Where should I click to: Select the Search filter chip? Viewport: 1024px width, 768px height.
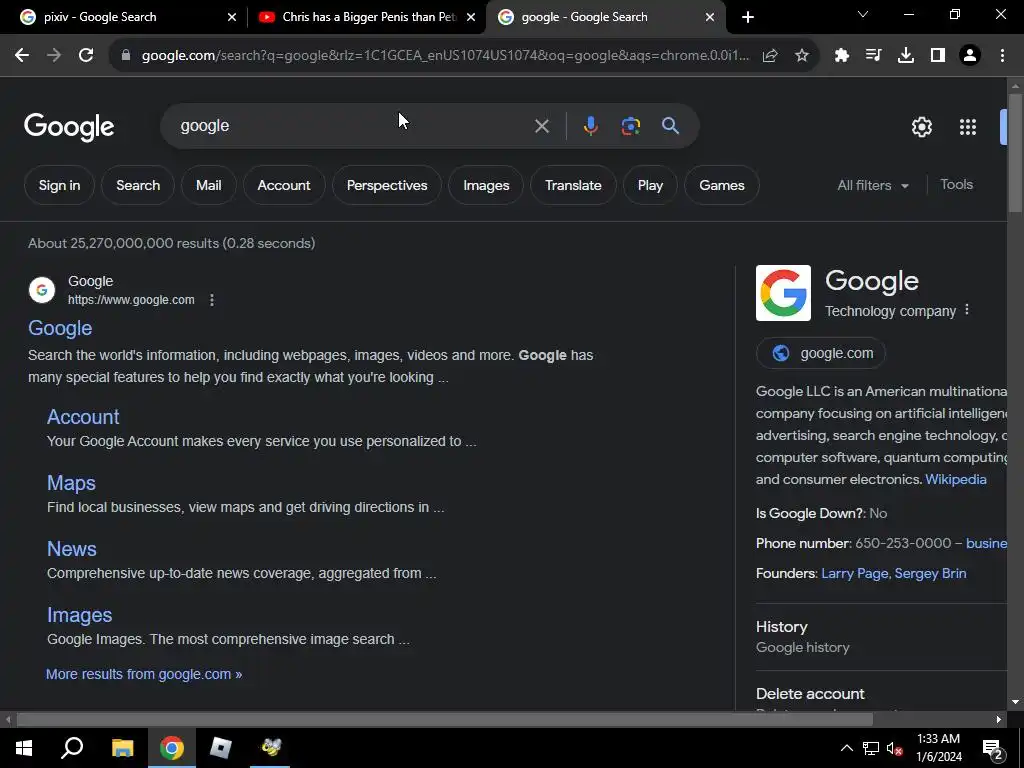click(x=138, y=185)
